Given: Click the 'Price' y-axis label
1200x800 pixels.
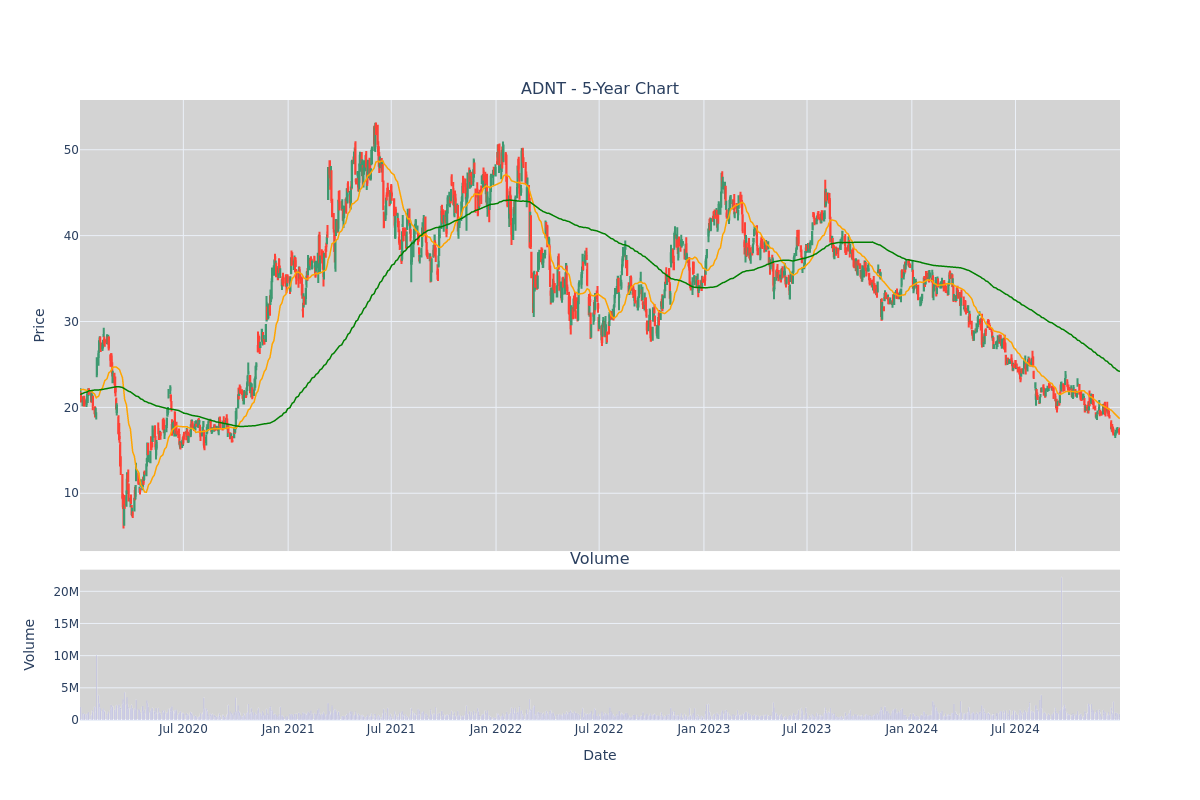Looking at the screenshot, I should tap(40, 325).
